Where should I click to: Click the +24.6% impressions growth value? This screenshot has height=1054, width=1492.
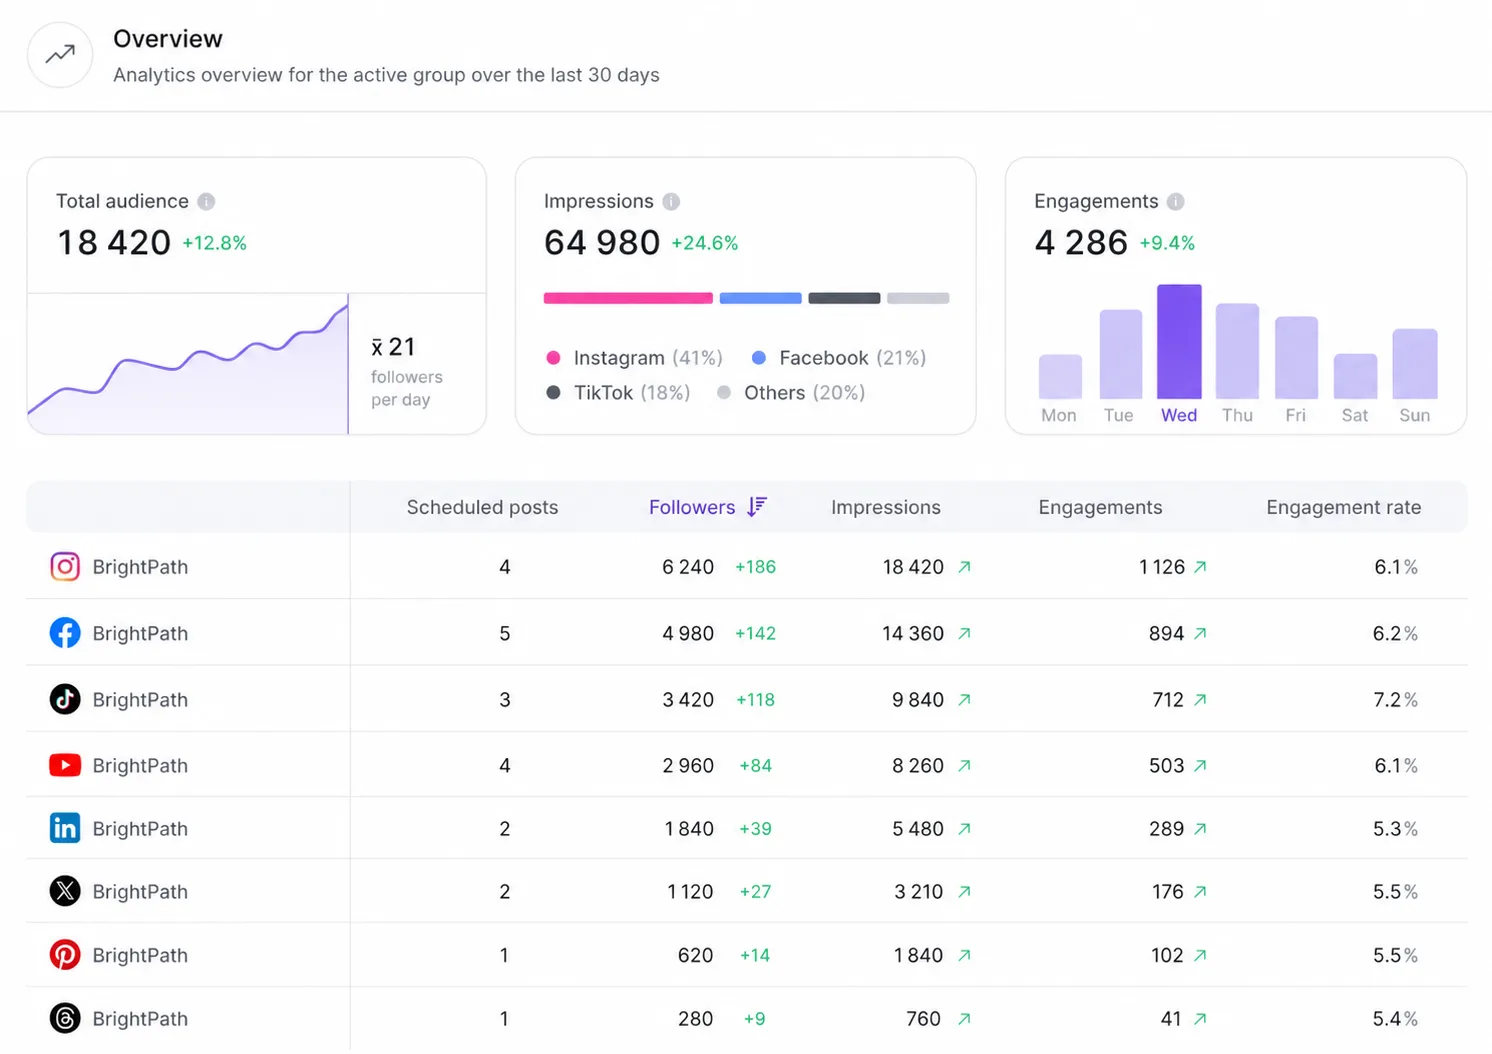coord(704,243)
